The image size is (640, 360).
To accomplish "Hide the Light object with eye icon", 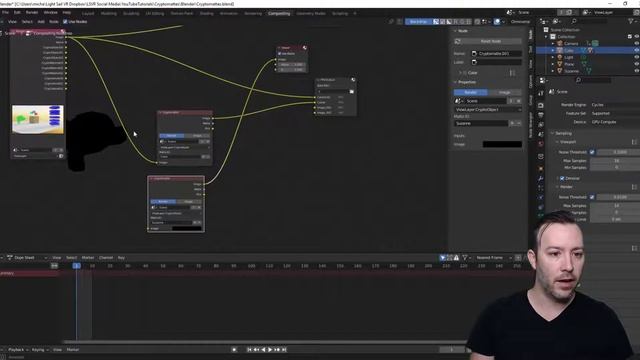I will (x=636, y=57).
